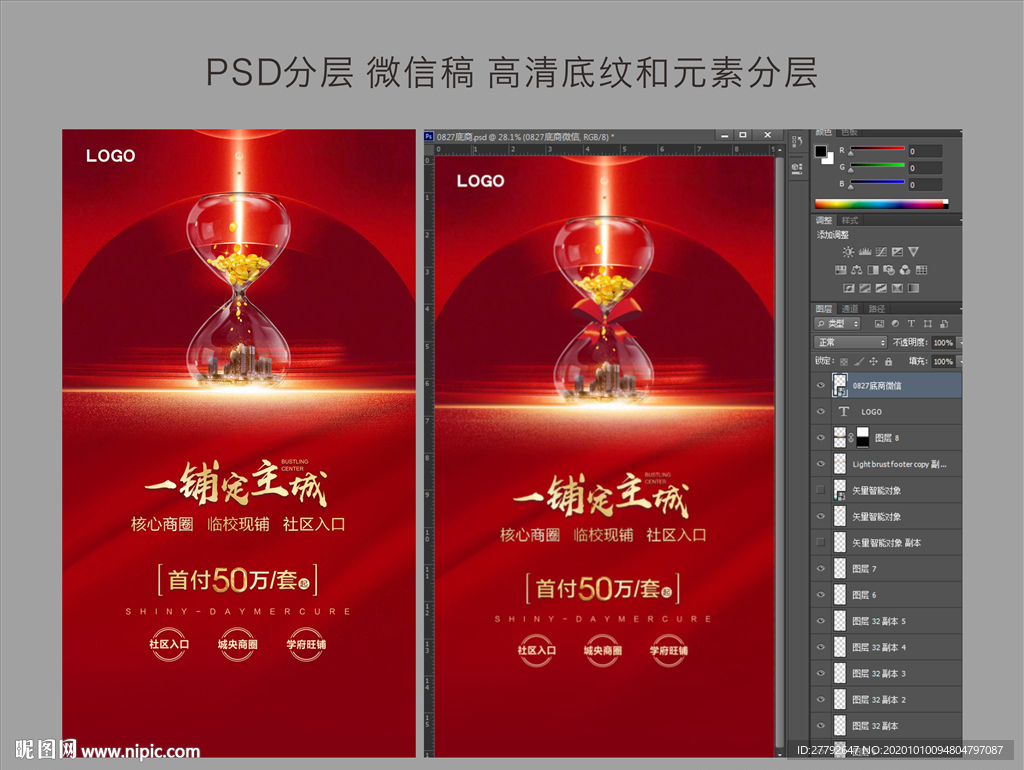The width and height of the screenshot is (1024, 770).
Task: Open the Properties collapsed panel icon
Action: click(x=797, y=168)
